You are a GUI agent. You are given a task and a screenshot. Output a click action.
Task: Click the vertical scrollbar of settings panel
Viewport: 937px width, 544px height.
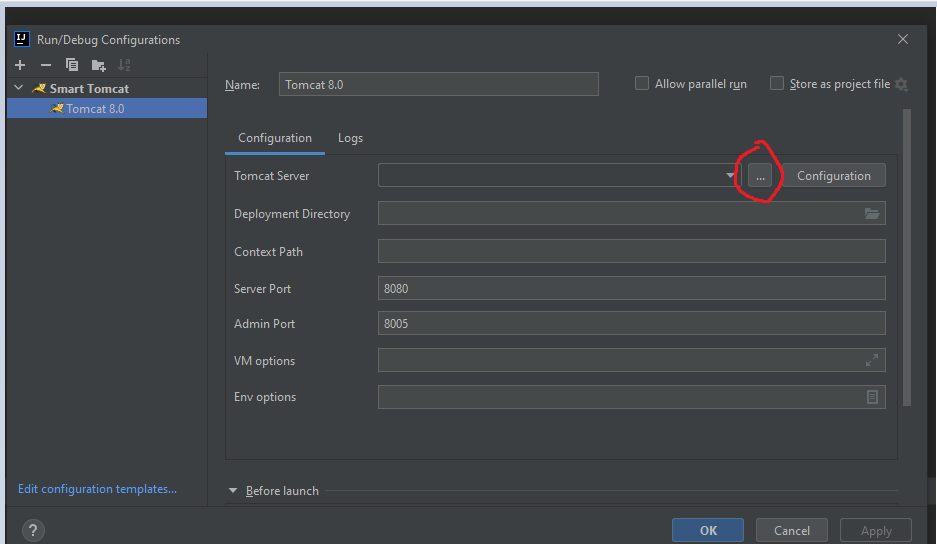pos(907,257)
